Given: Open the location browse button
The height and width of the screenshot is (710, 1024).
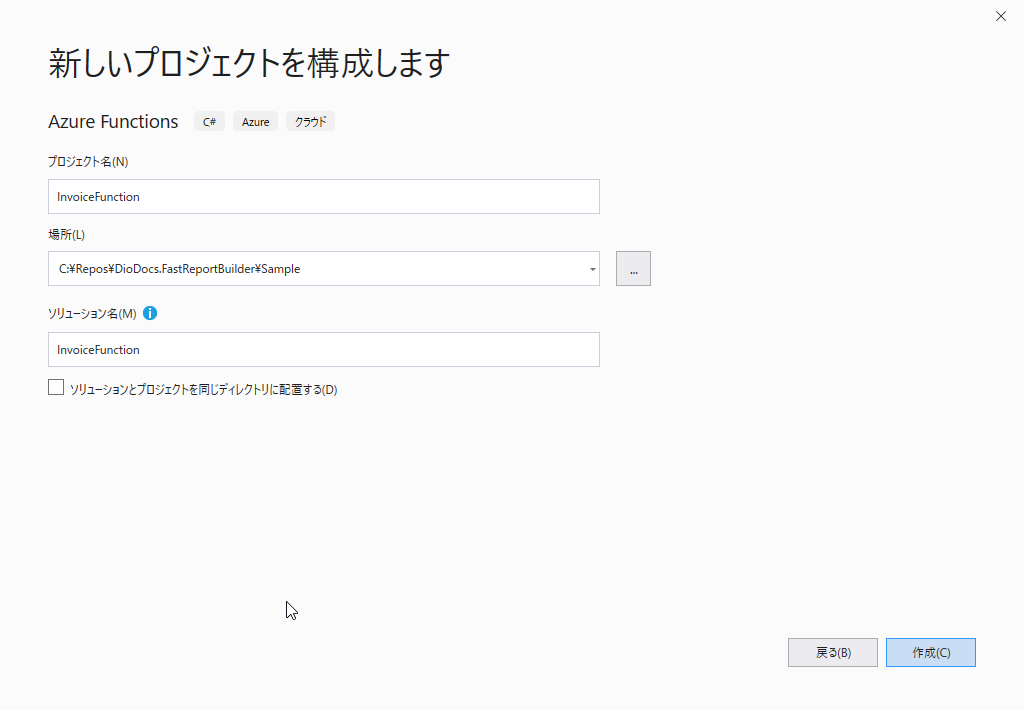Looking at the screenshot, I should tap(633, 268).
